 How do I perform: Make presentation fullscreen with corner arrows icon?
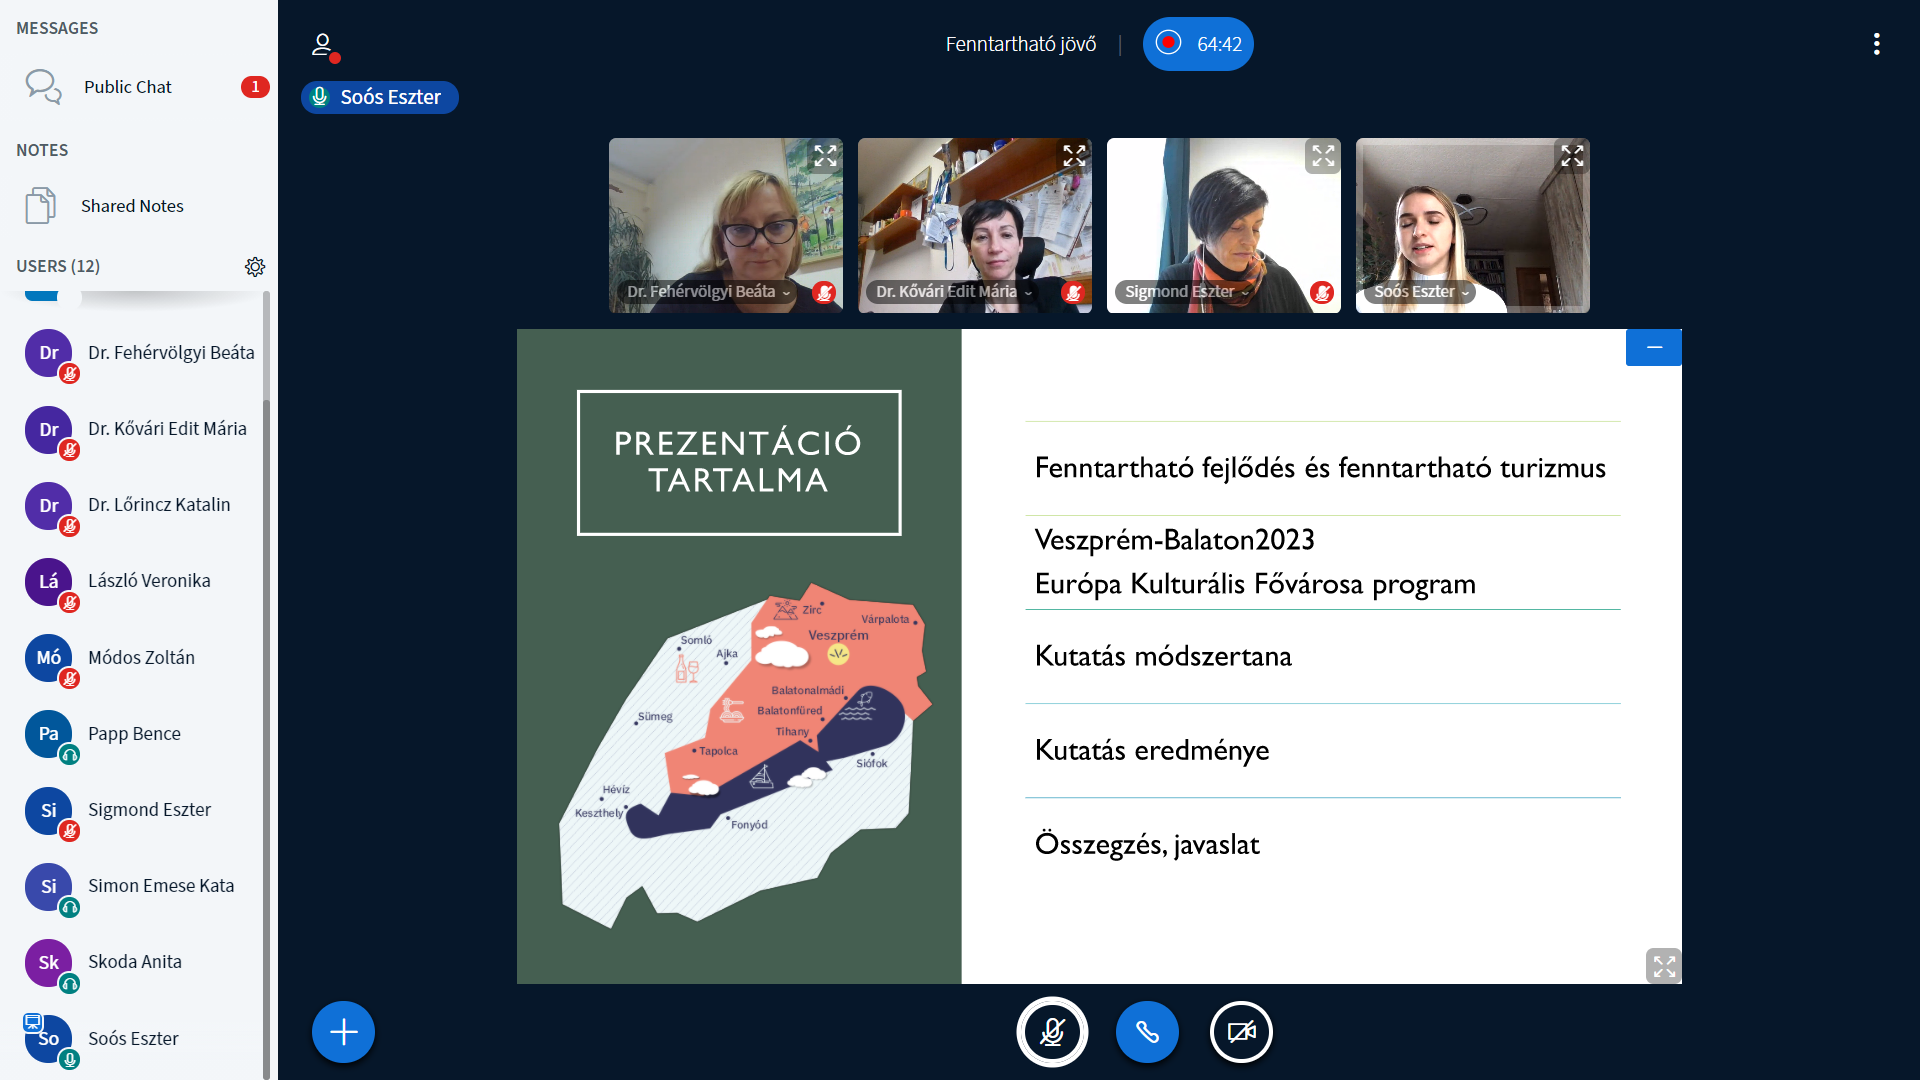point(1663,966)
